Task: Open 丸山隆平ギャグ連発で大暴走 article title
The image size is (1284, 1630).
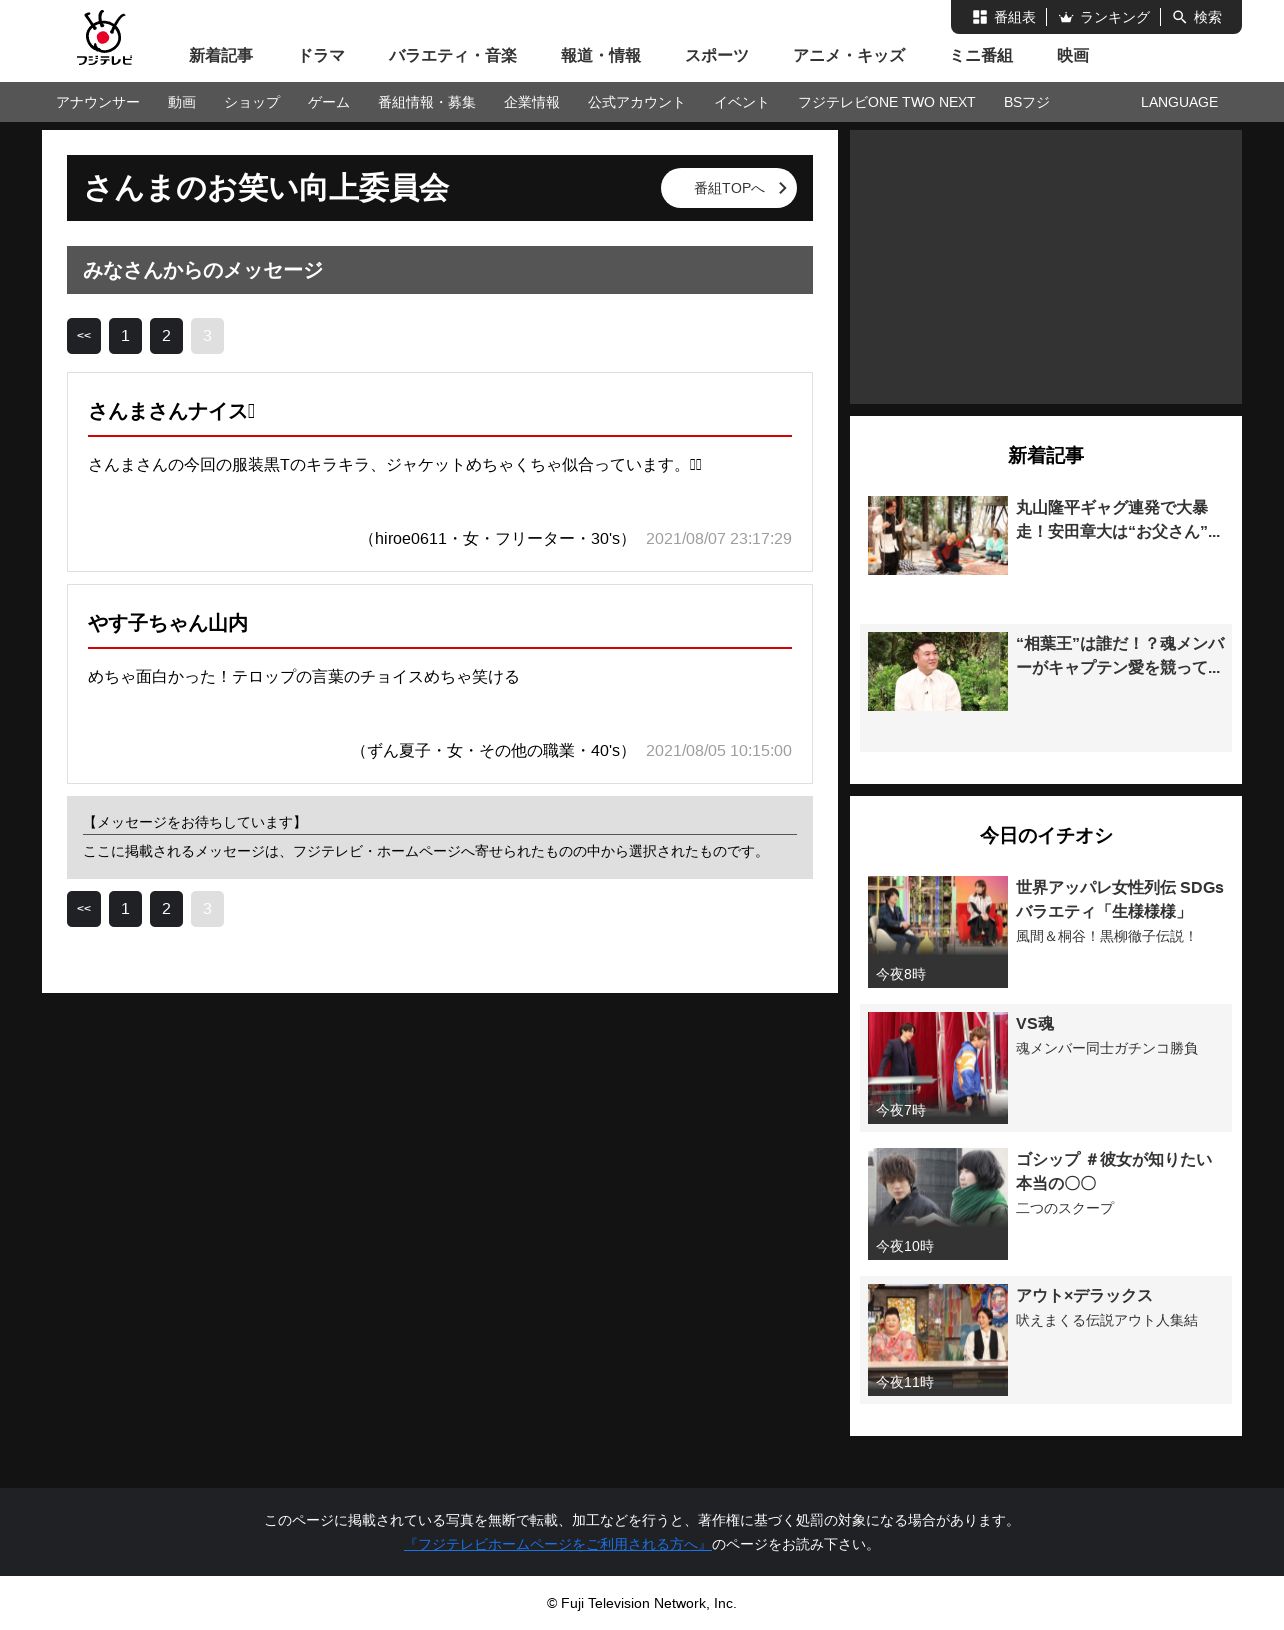Action: pos(1118,520)
